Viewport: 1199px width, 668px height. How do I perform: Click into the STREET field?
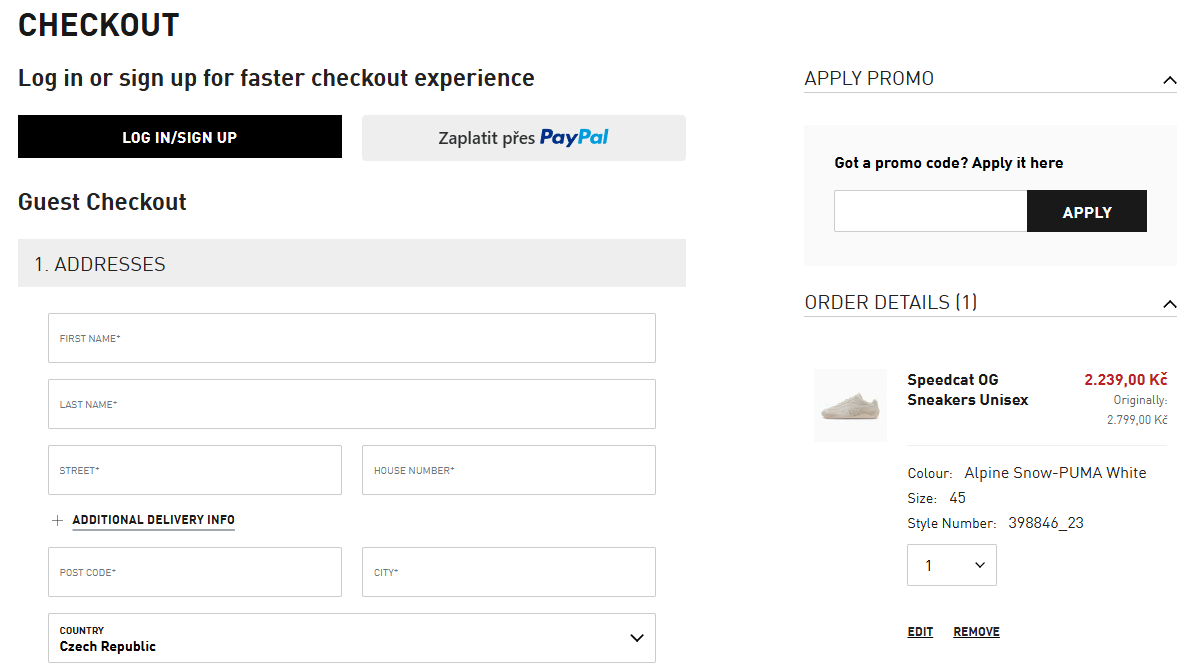[x=194, y=470]
